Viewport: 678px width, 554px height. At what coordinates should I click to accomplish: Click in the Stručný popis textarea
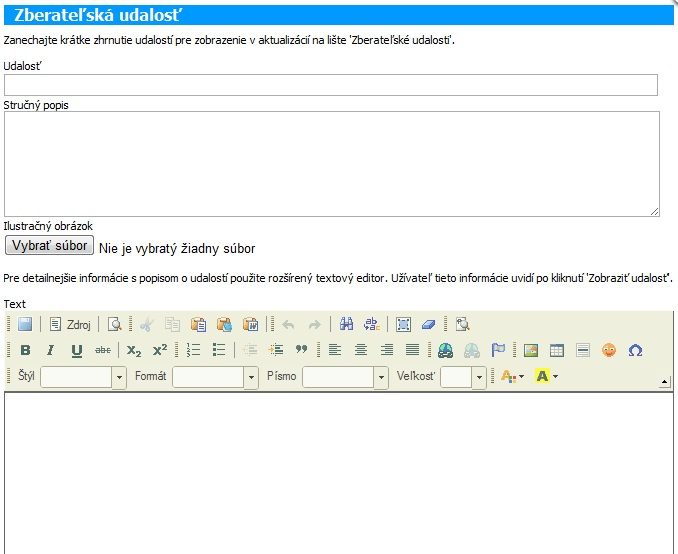(332, 164)
